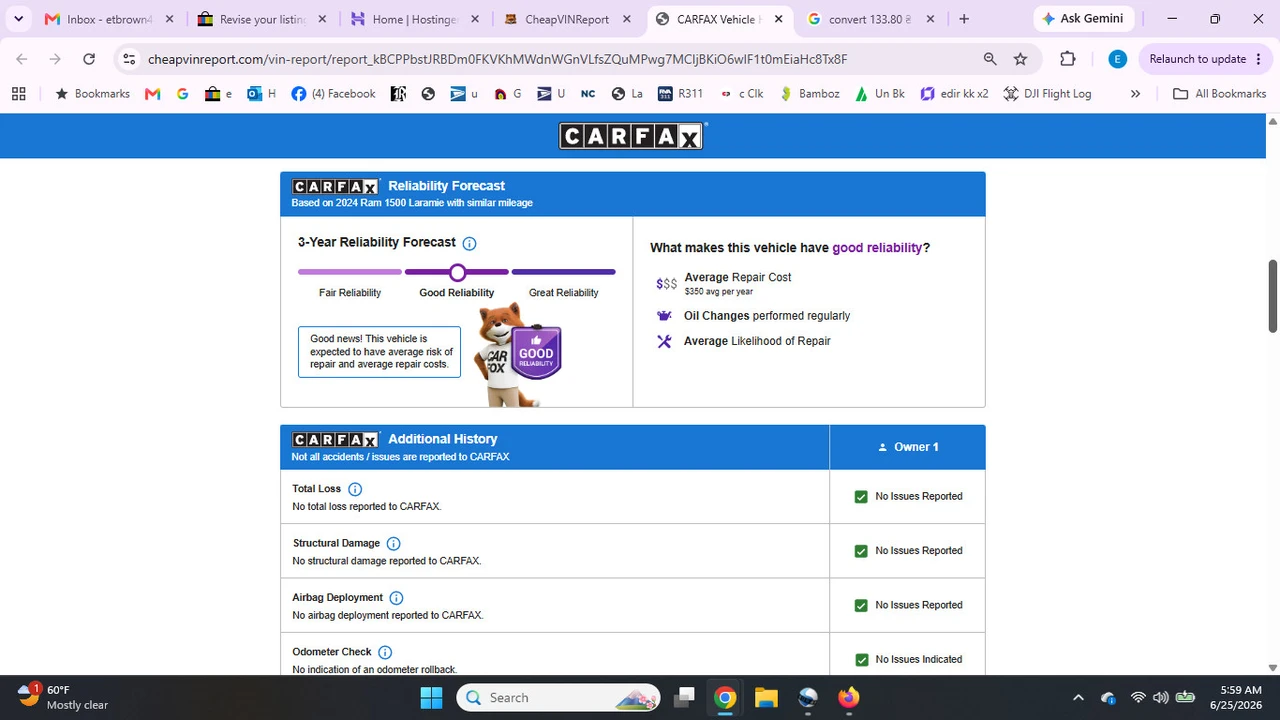
Task: Open the Google bookmark icon
Action: point(182,94)
